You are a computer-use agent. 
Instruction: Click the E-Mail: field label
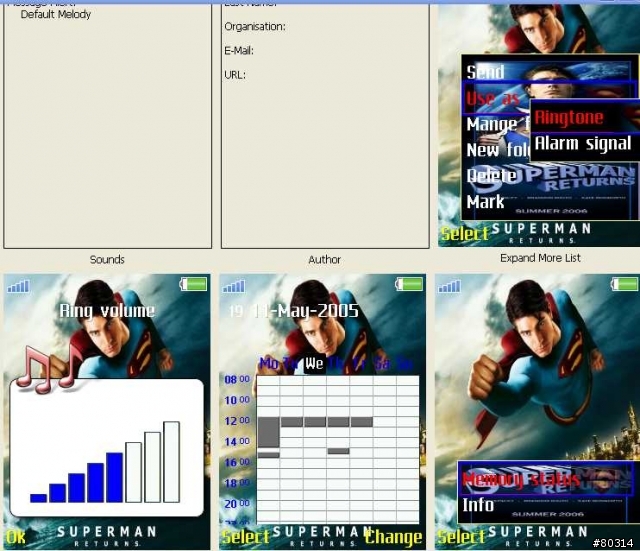239,51
